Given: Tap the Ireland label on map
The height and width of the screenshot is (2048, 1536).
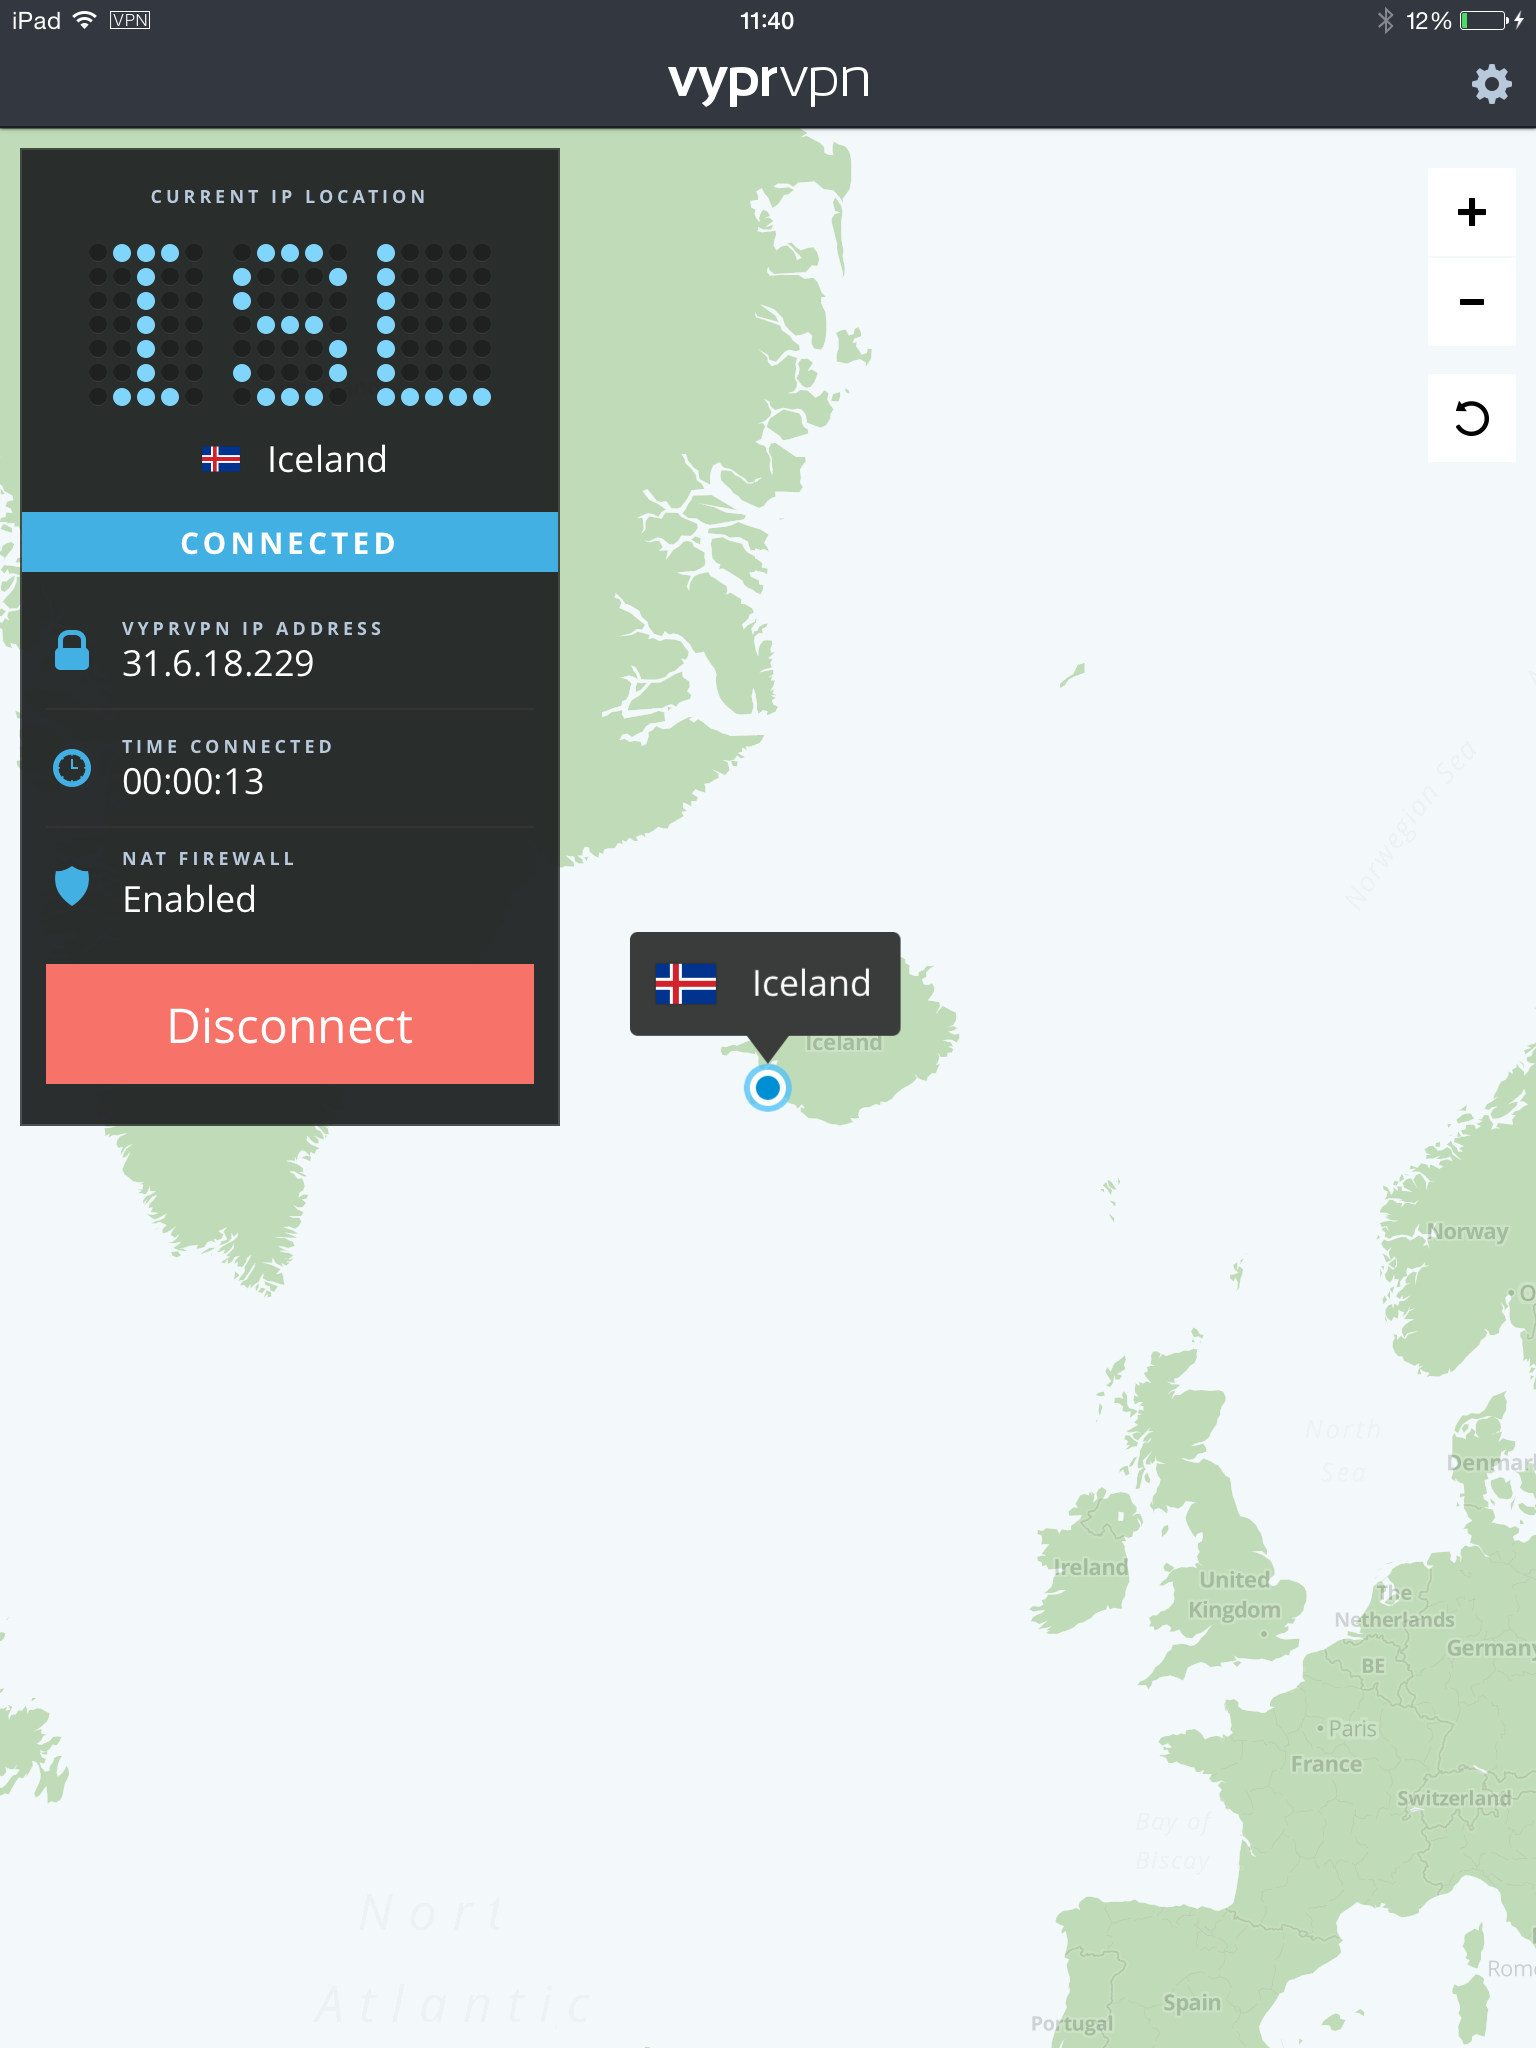Looking at the screenshot, I should 1091,1567.
